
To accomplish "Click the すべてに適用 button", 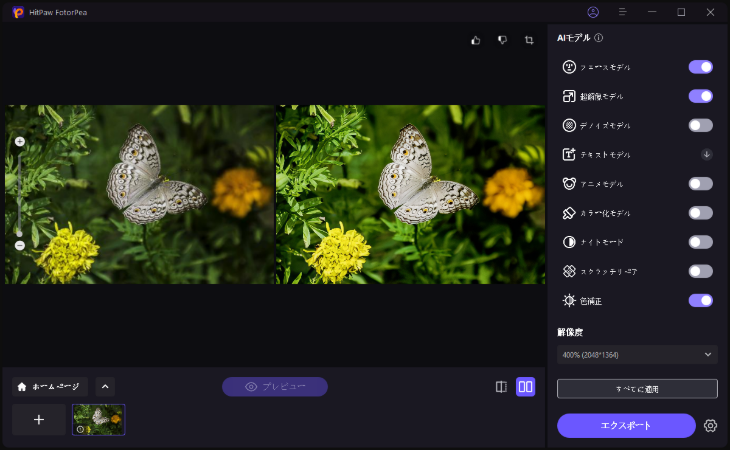I will (637, 389).
